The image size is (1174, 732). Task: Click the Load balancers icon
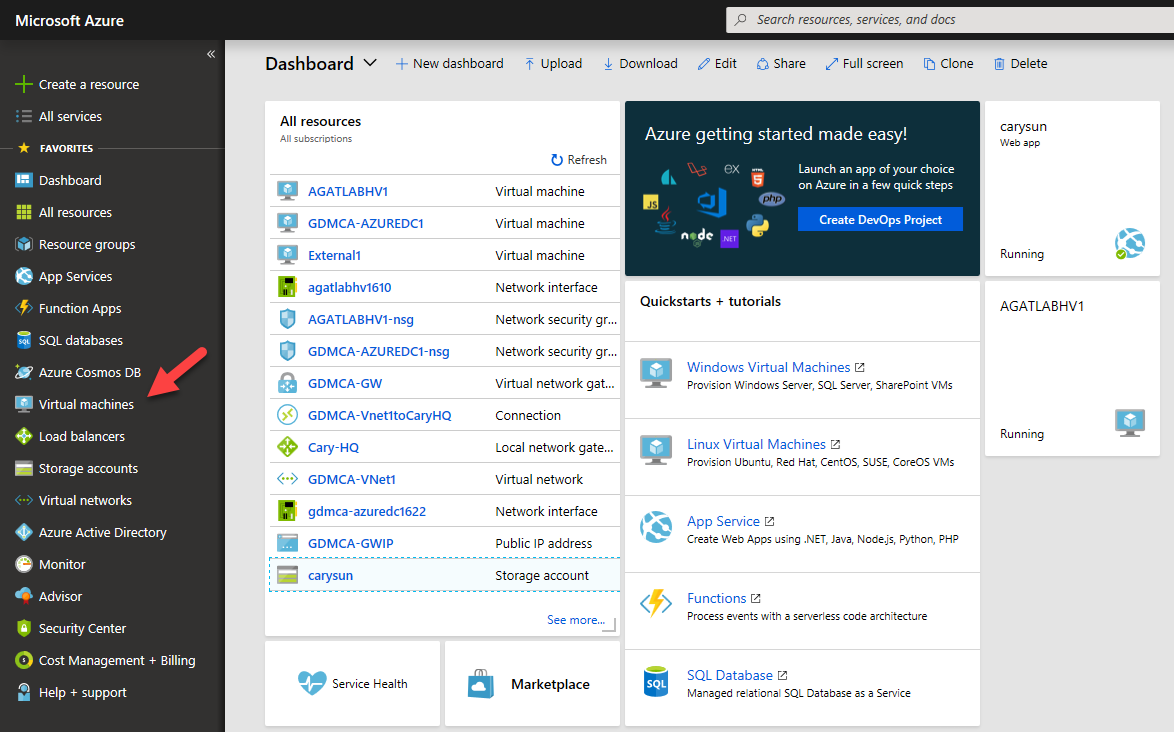click(x=24, y=436)
